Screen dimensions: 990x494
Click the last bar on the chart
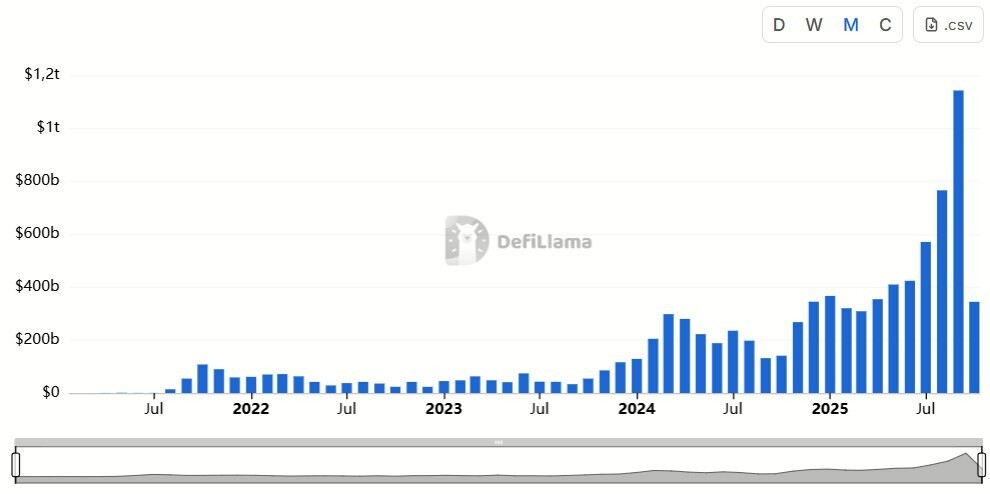coord(974,347)
